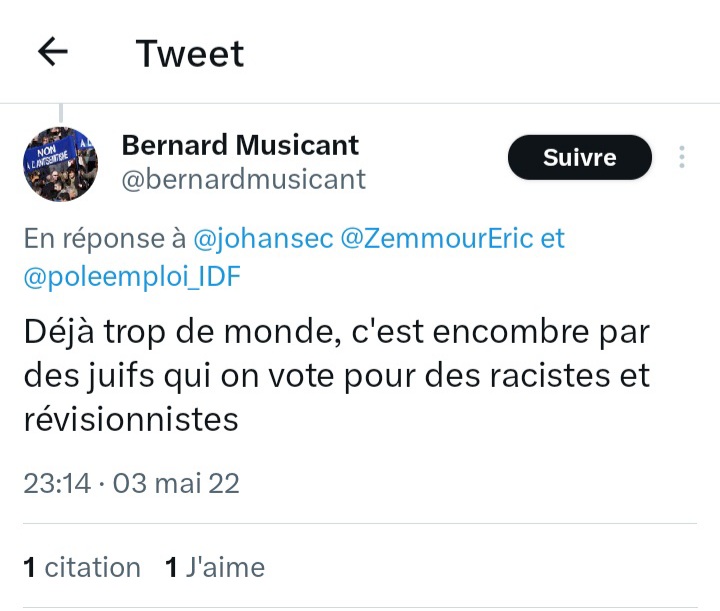
Task: Click the tweet's last line of text
Action: click(131, 419)
